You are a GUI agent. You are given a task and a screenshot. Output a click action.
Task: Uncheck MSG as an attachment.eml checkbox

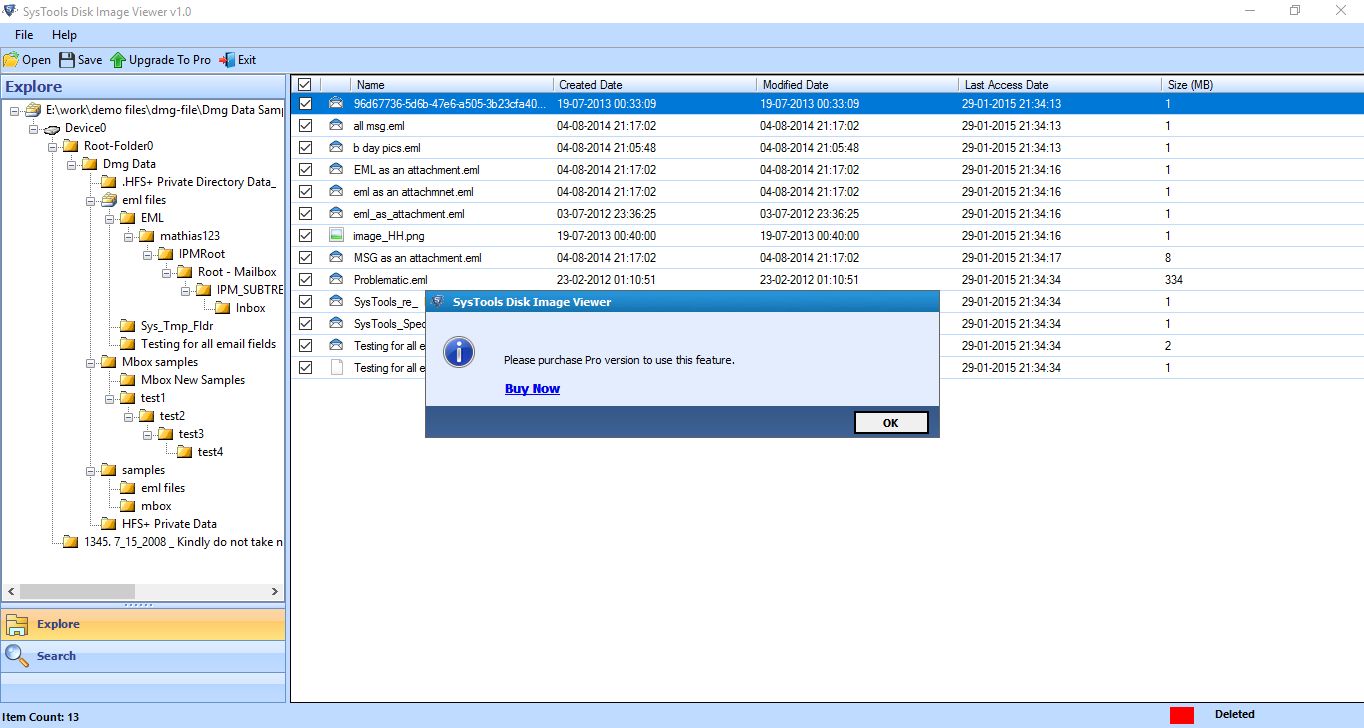click(x=306, y=257)
